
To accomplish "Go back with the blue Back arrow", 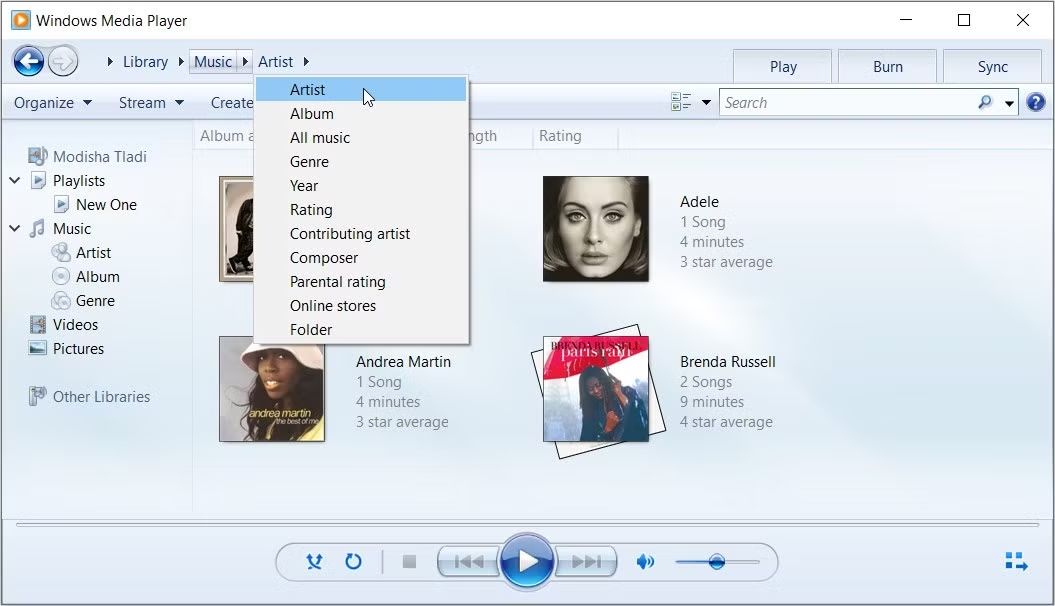I will pyautogui.click(x=28, y=62).
